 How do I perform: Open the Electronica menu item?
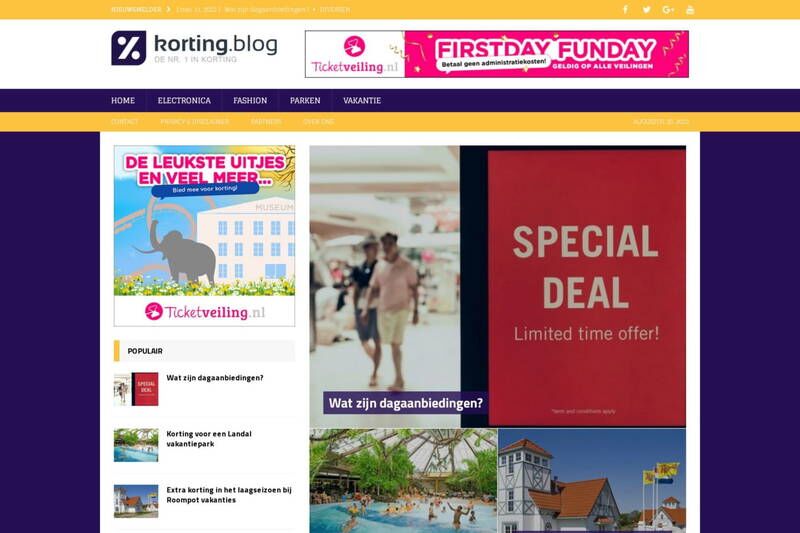coord(184,100)
